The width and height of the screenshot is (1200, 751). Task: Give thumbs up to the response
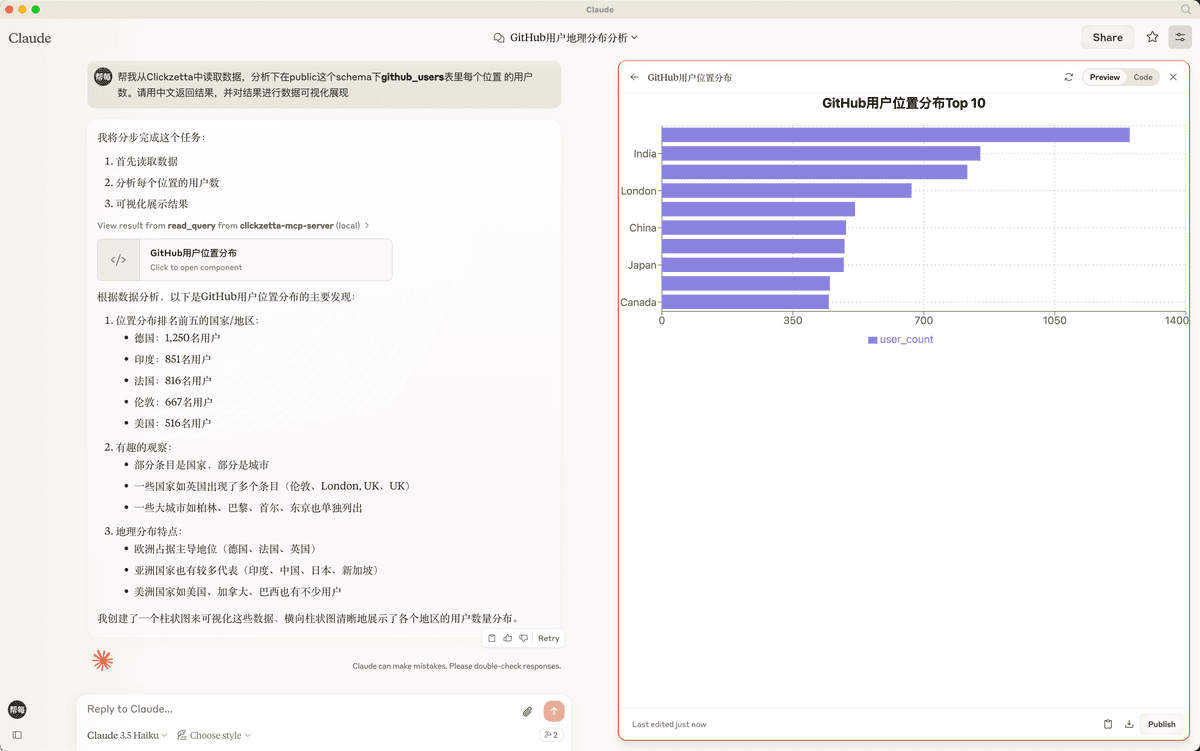tap(508, 638)
